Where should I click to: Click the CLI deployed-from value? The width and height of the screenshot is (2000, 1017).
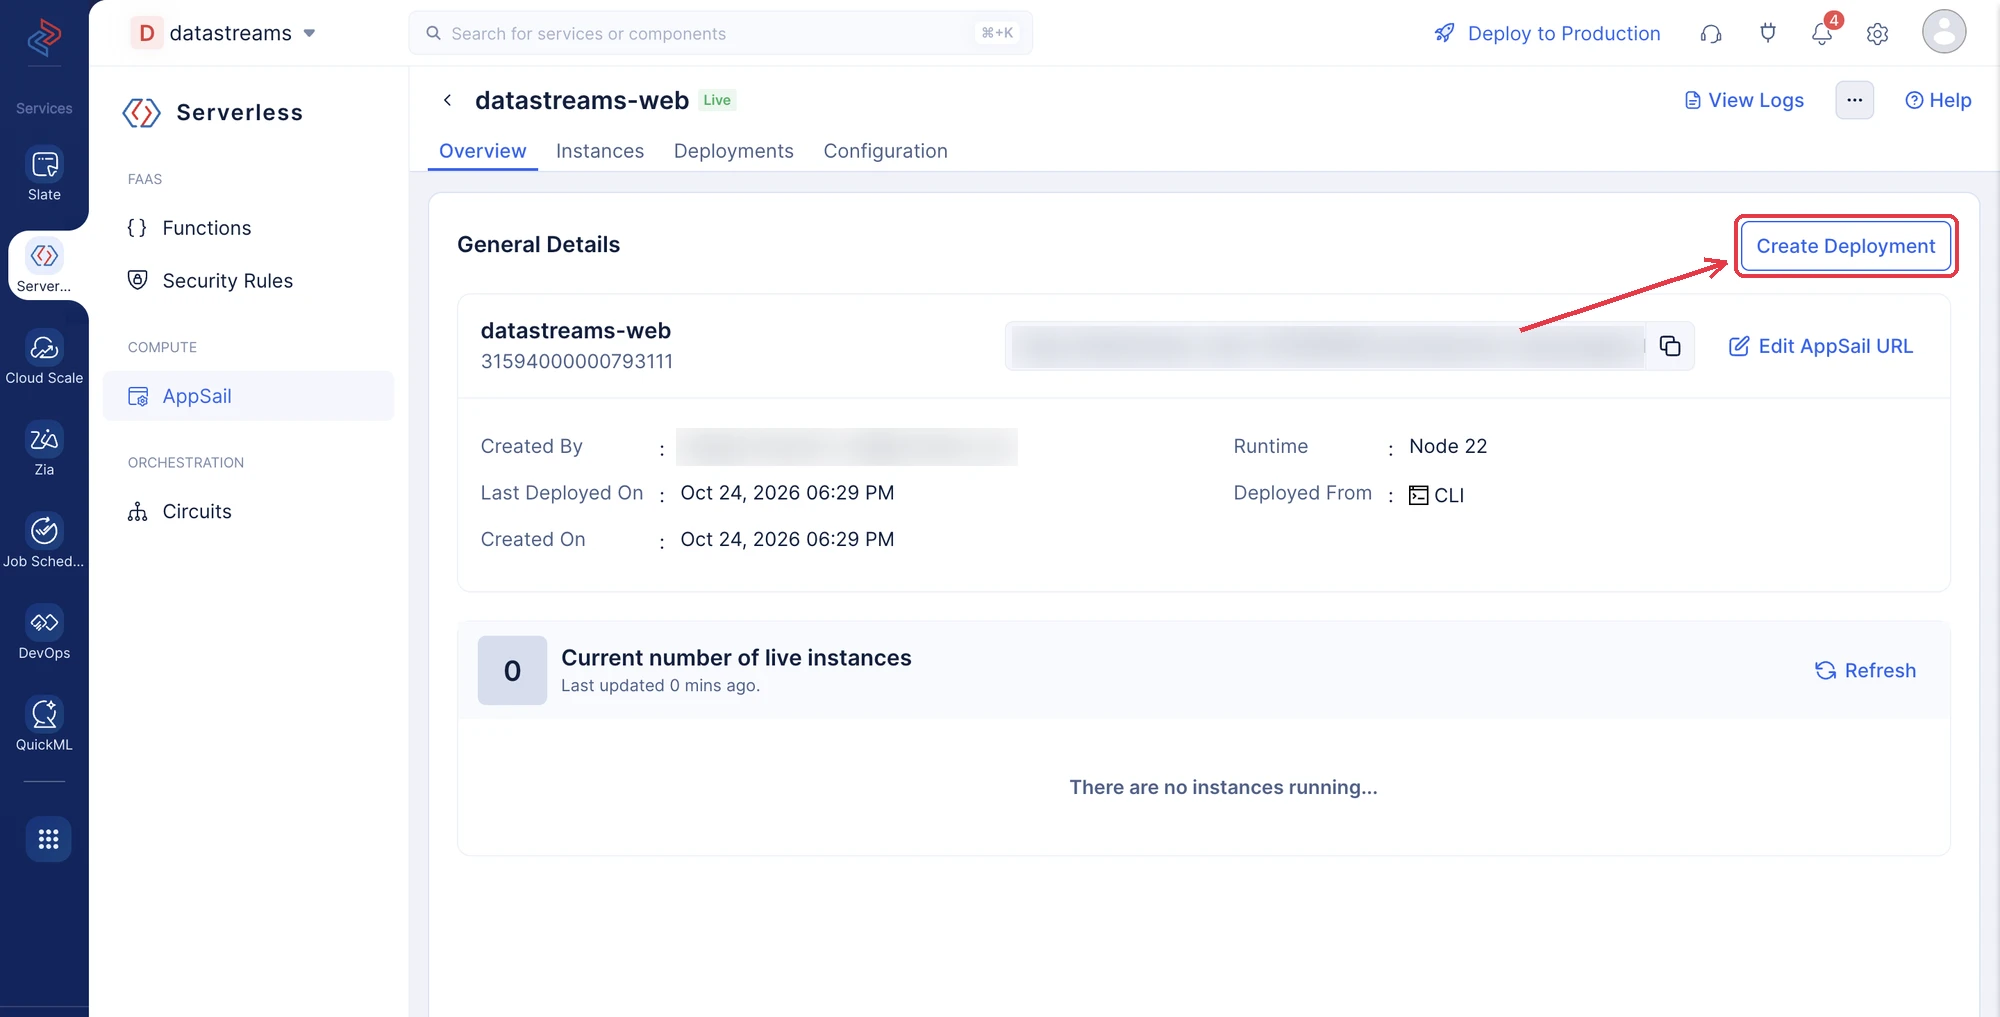tap(1437, 495)
